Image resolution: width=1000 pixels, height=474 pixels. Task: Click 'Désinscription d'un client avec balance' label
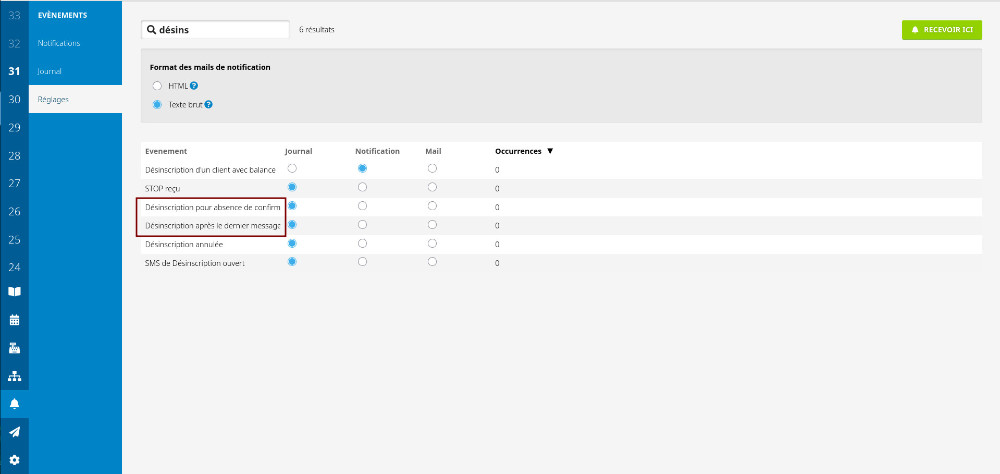click(210, 170)
